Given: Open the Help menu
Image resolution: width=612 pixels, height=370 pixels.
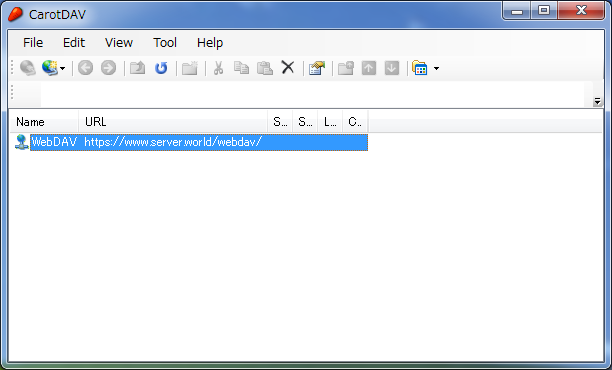Looking at the screenshot, I should click(x=210, y=42).
